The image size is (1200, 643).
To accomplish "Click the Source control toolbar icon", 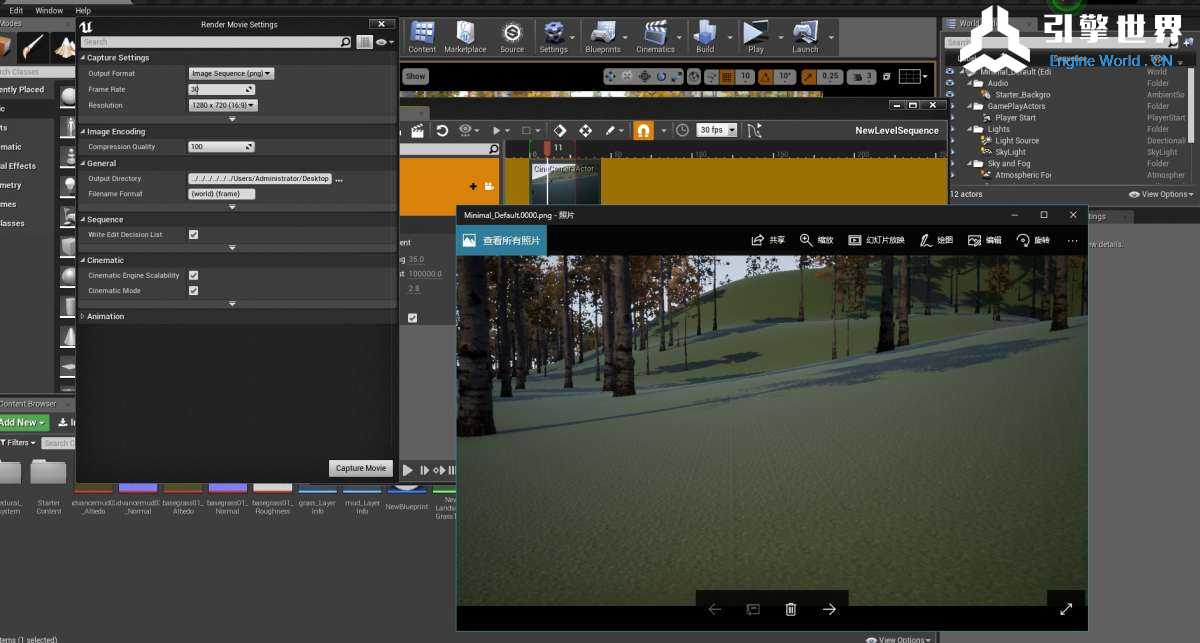I will (x=512, y=37).
